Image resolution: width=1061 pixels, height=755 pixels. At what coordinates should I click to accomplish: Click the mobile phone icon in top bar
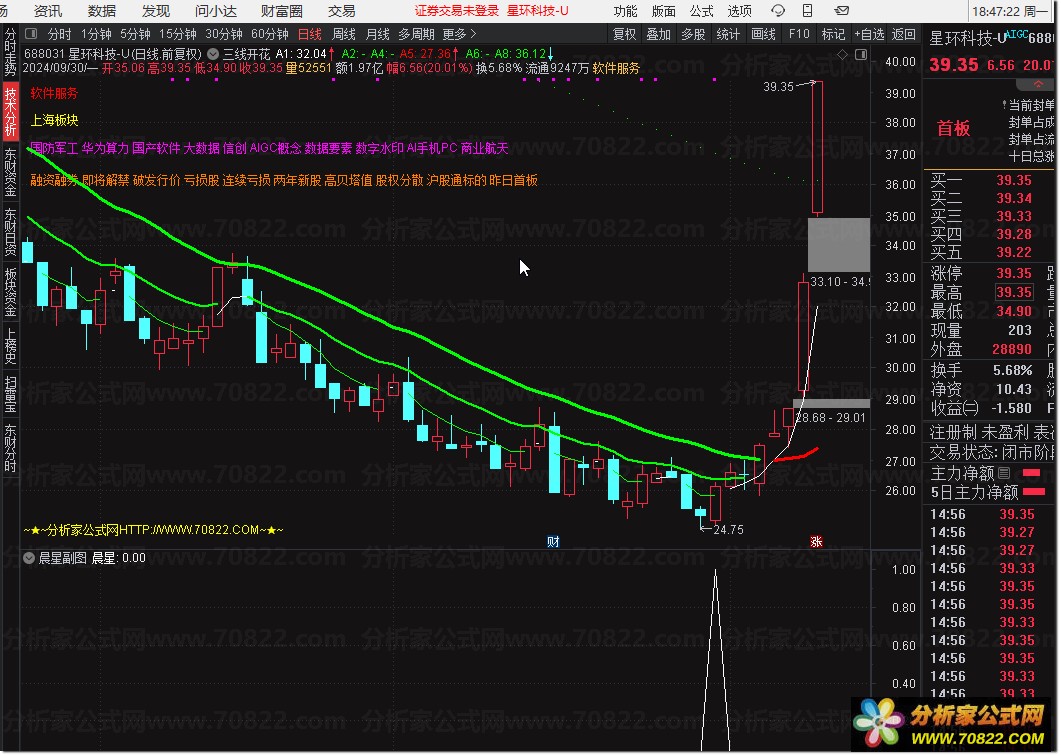point(807,11)
